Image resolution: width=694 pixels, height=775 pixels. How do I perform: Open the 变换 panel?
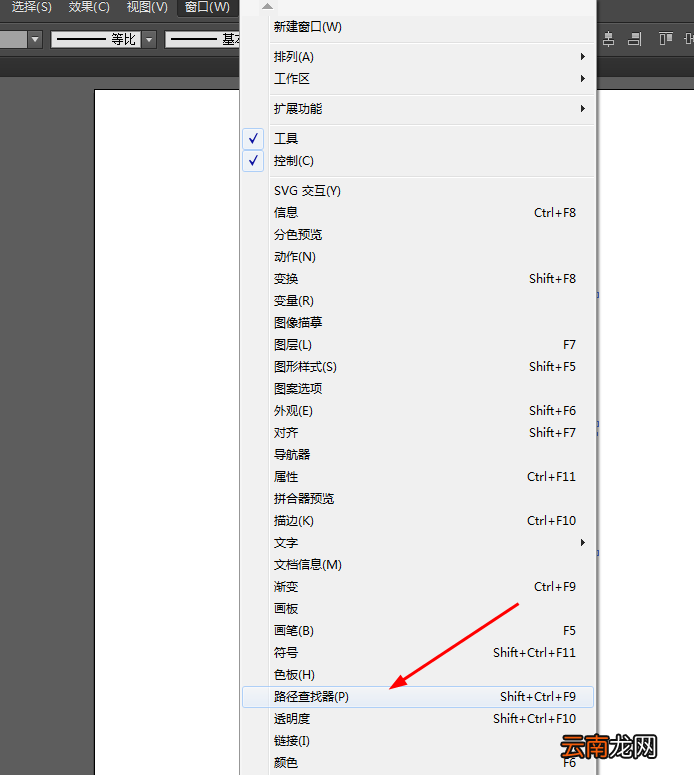tap(418, 279)
